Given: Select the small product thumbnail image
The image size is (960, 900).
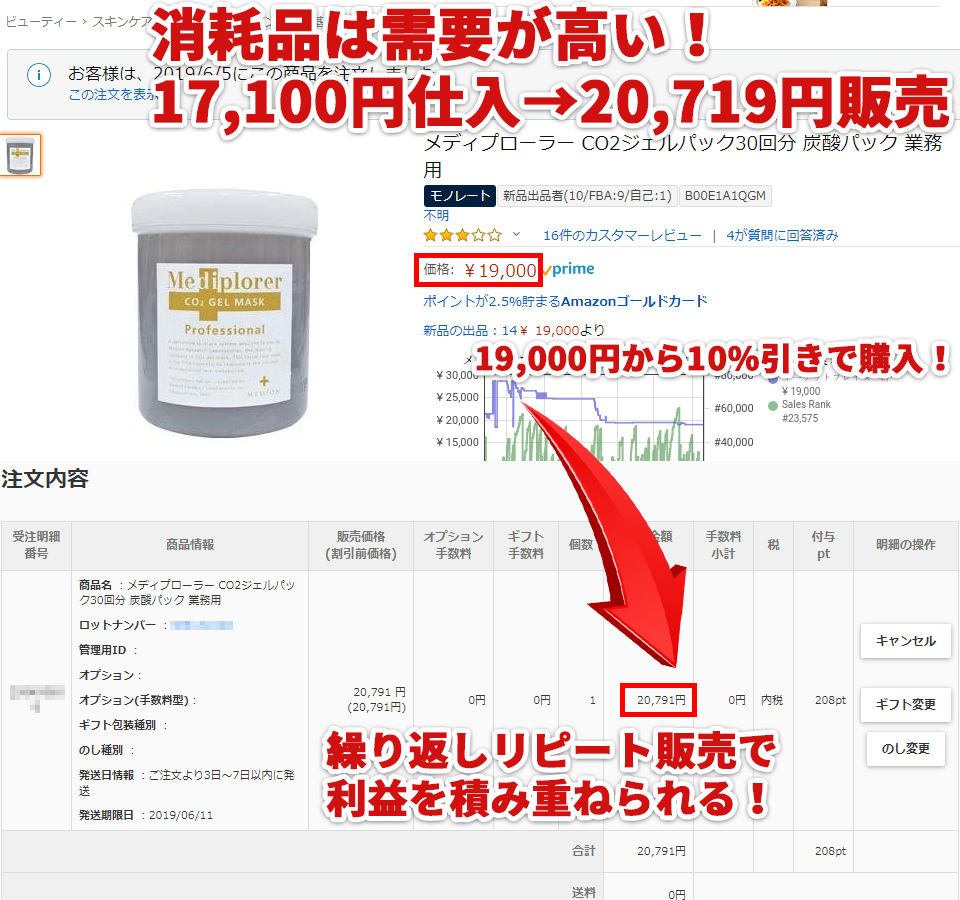Looking at the screenshot, I should (x=20, y=155).
